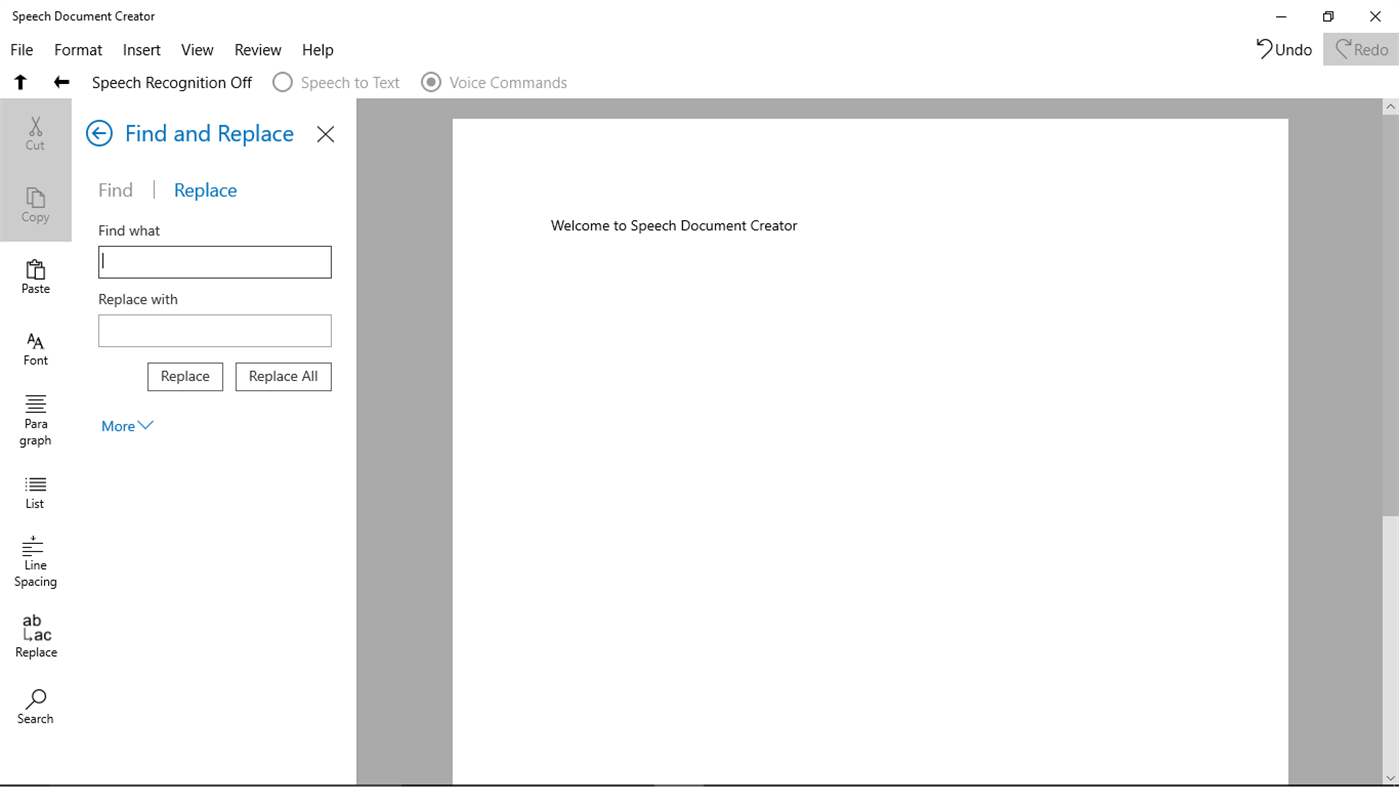Open the Format menu

click(x=78, y=49)
